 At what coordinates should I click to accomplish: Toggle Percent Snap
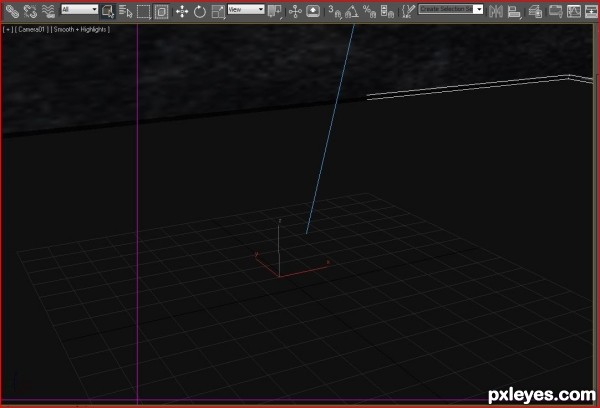(x=369, y=11)
